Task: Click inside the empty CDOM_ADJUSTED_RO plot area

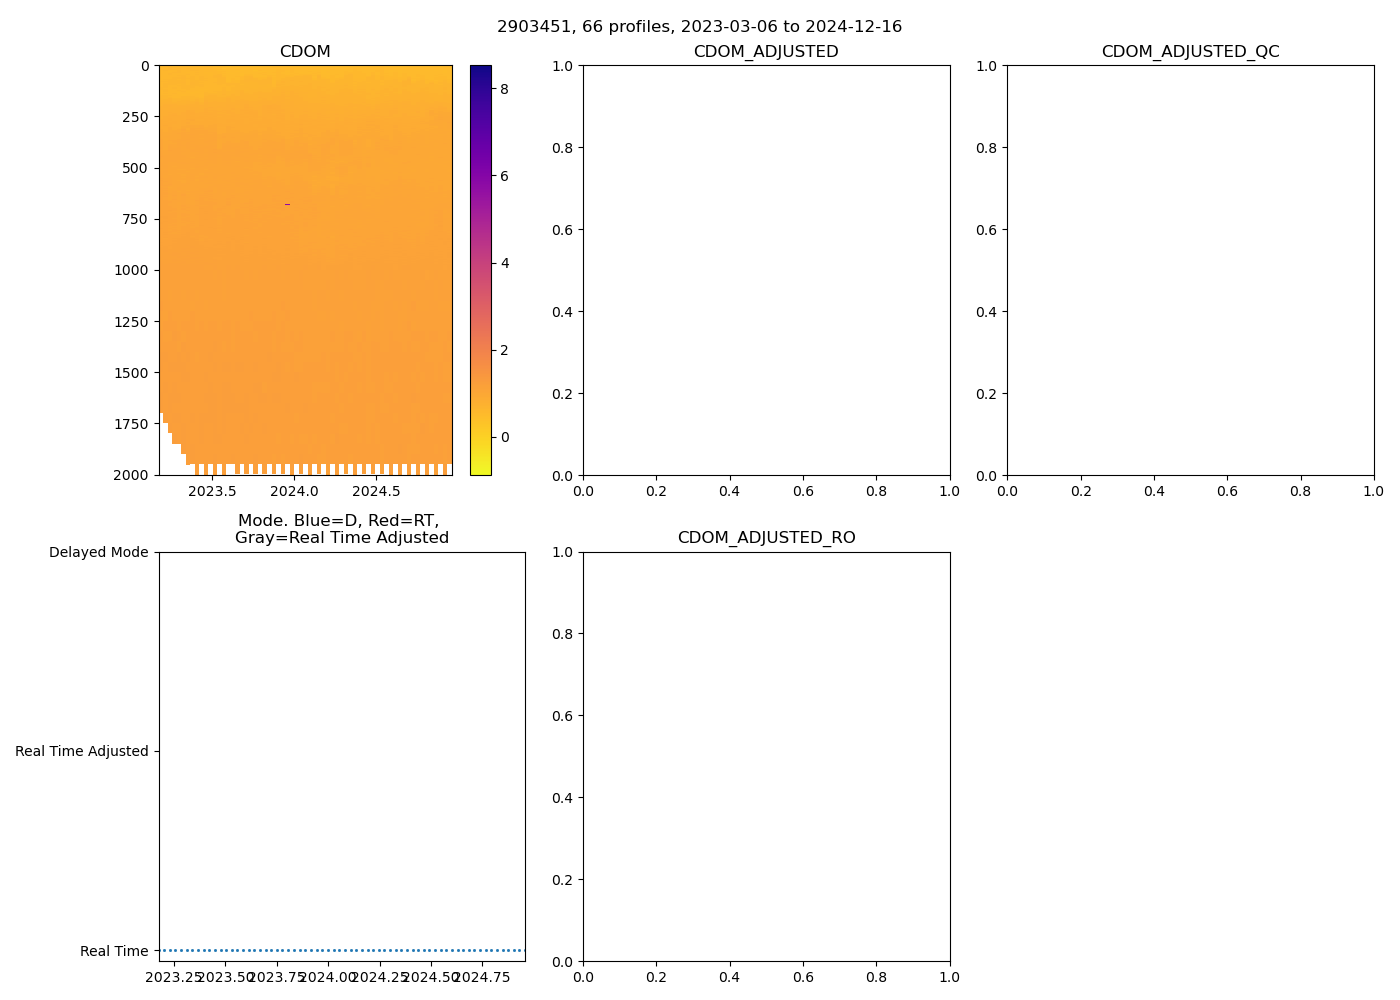Action: pyautogui.click(x=766, y=756)
